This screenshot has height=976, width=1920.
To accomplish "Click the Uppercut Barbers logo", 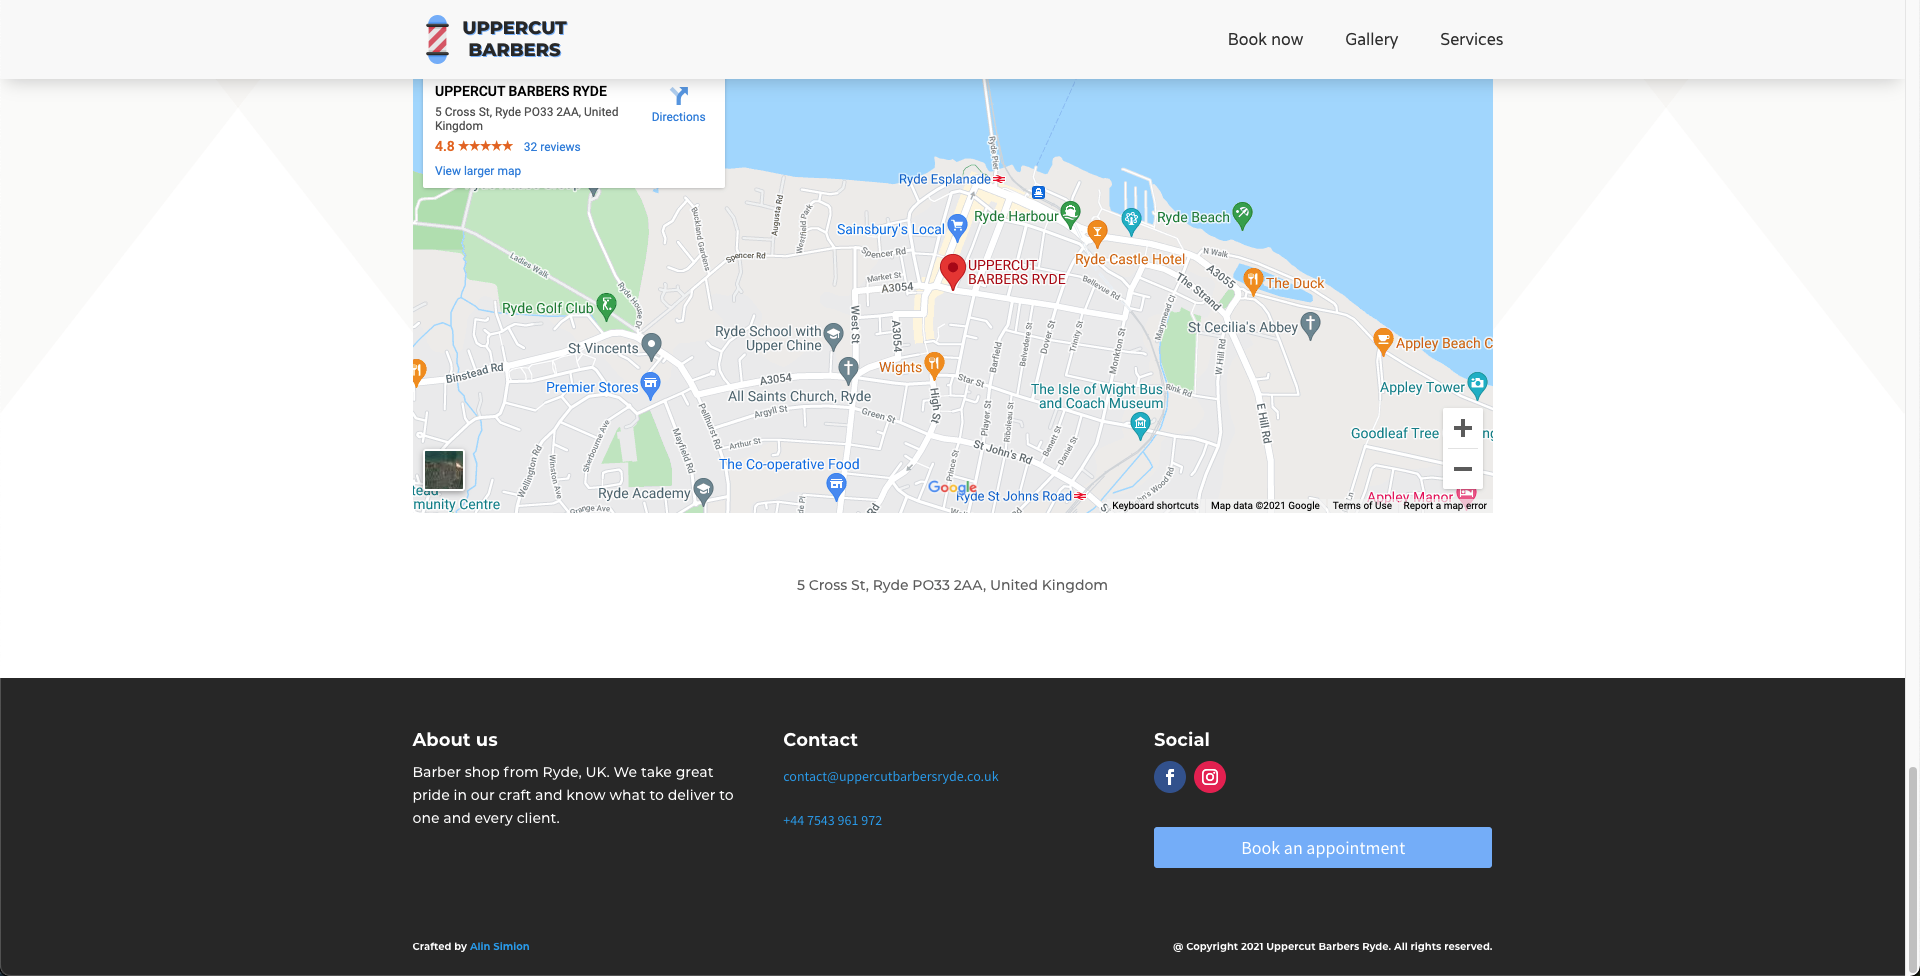I will (496, 39).
